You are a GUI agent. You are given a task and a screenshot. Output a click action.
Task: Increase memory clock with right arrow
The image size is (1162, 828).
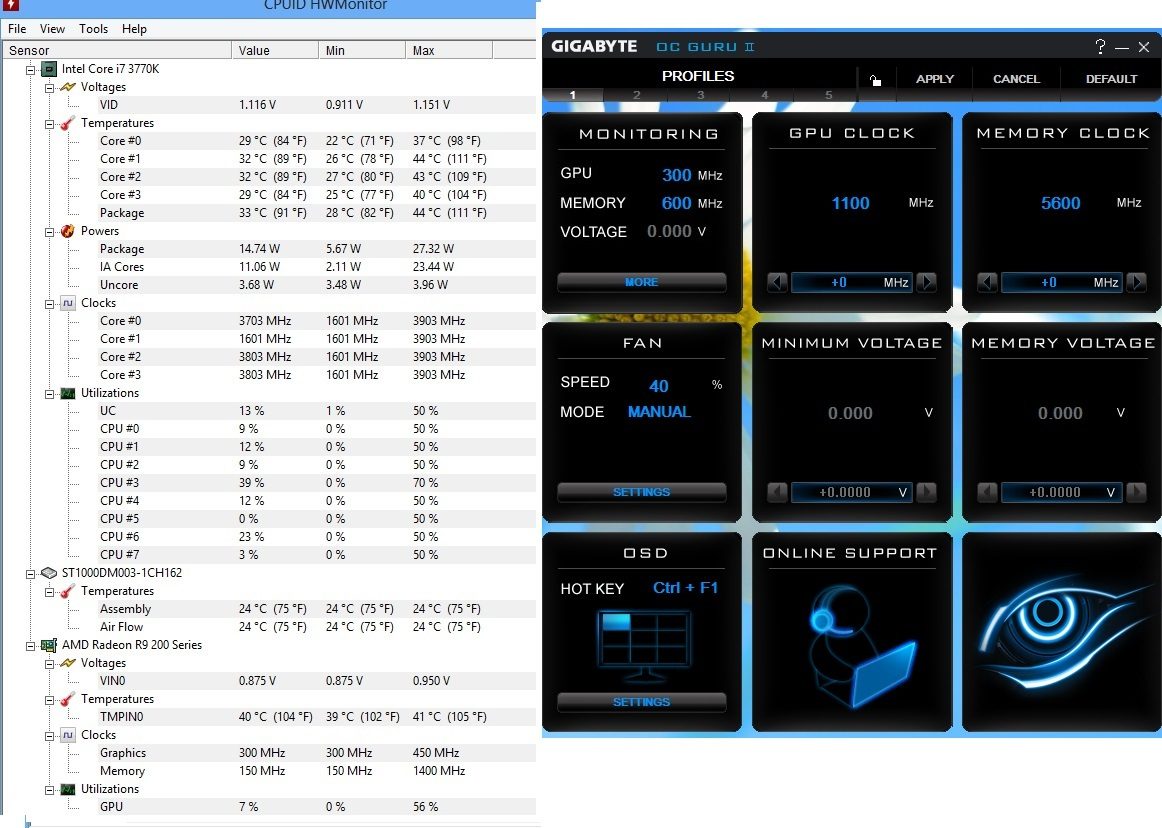pyautogui.click(x=1136, y=282)
